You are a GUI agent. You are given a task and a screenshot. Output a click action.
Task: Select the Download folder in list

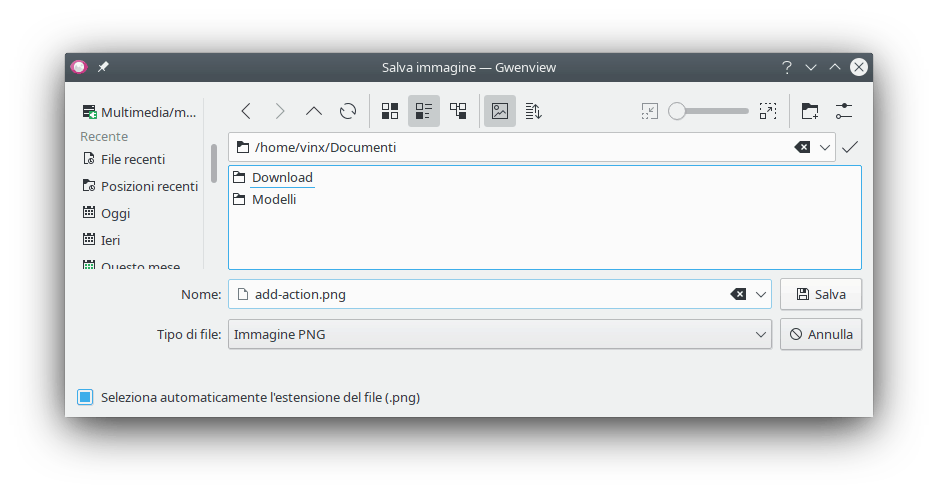point(281,178)
